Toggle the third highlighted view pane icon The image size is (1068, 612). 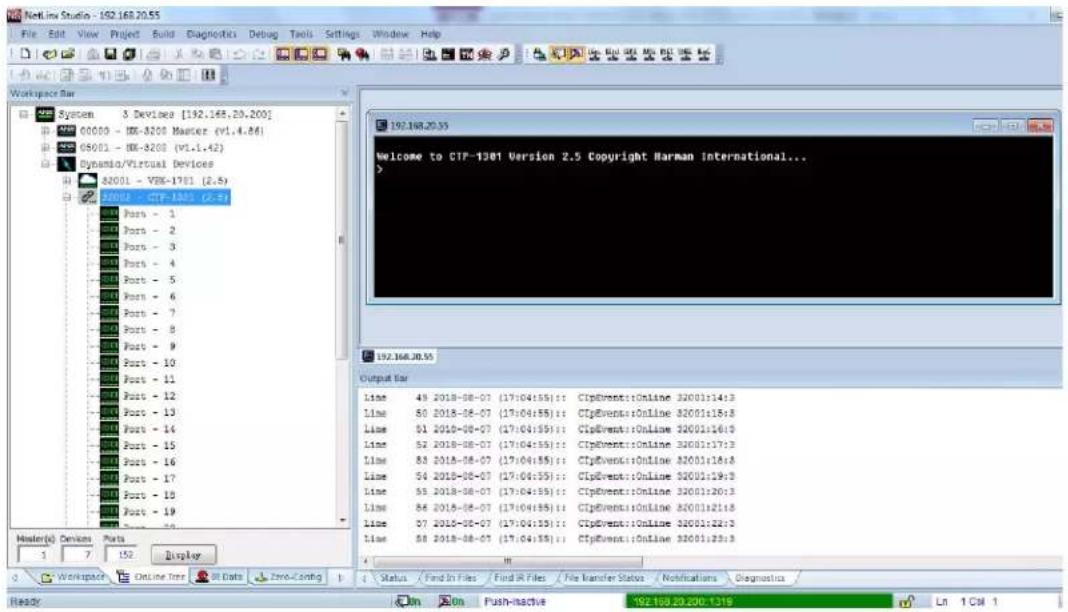point(319,54)
